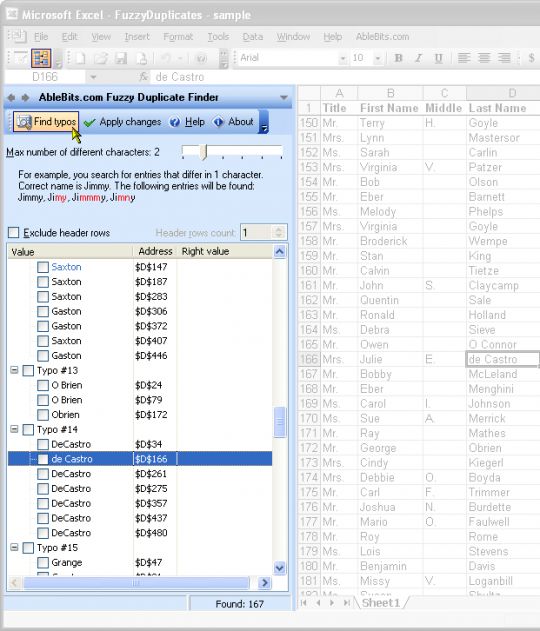Click the Header rows count input field
The height and width of the screenshot is (631, 540).
(x=257, y=232)
